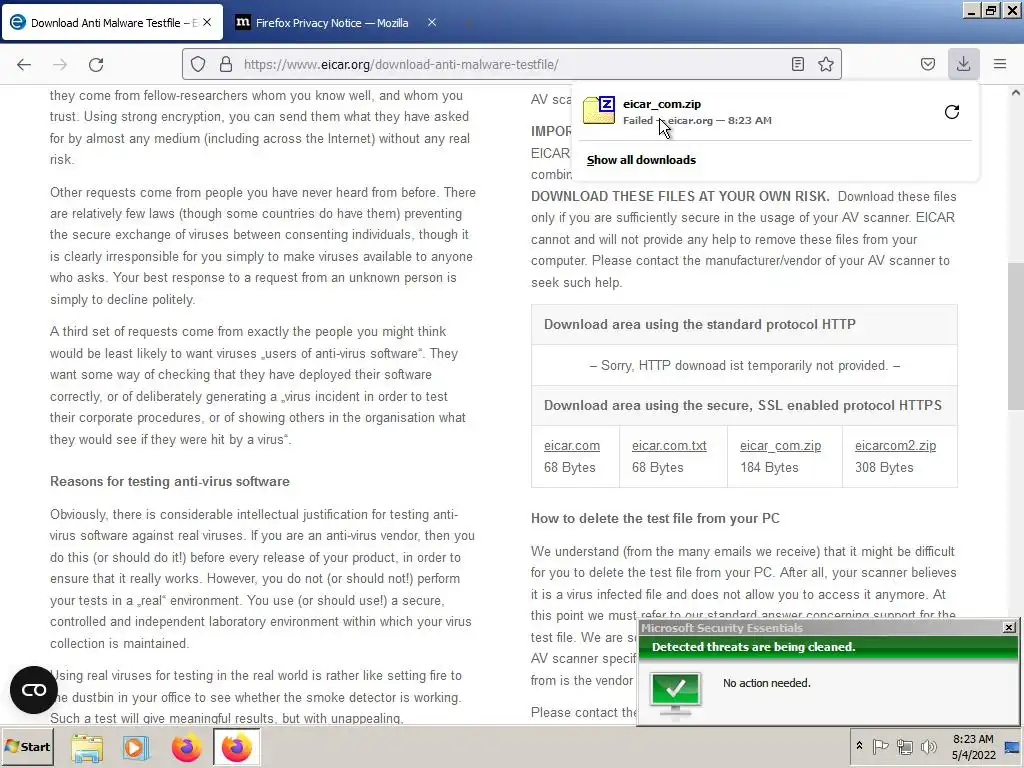Click the Show desktop button
Image resolution: width=1024 pixels, height=768 pixels.
(x=1013, y=747)
